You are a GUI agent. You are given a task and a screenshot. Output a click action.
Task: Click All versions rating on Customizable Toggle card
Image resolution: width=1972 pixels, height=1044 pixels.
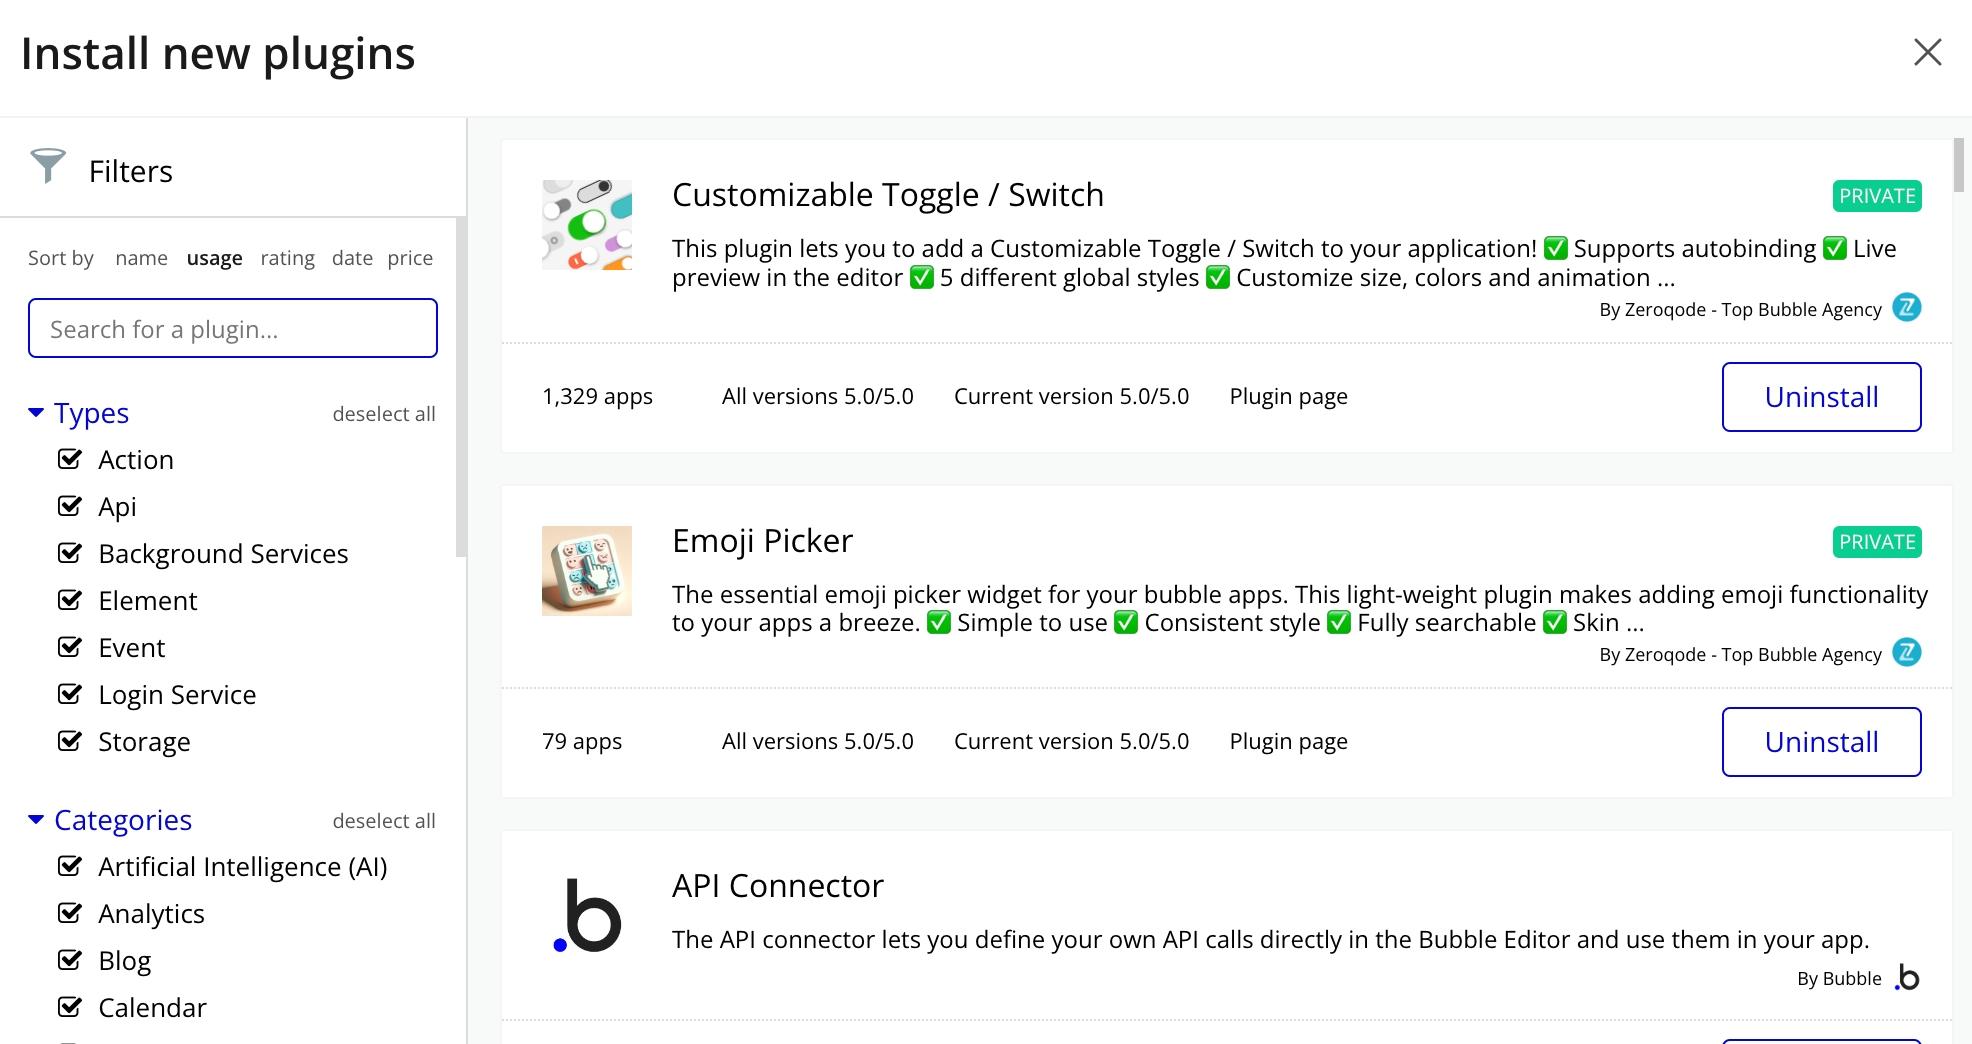pos(818,397)
